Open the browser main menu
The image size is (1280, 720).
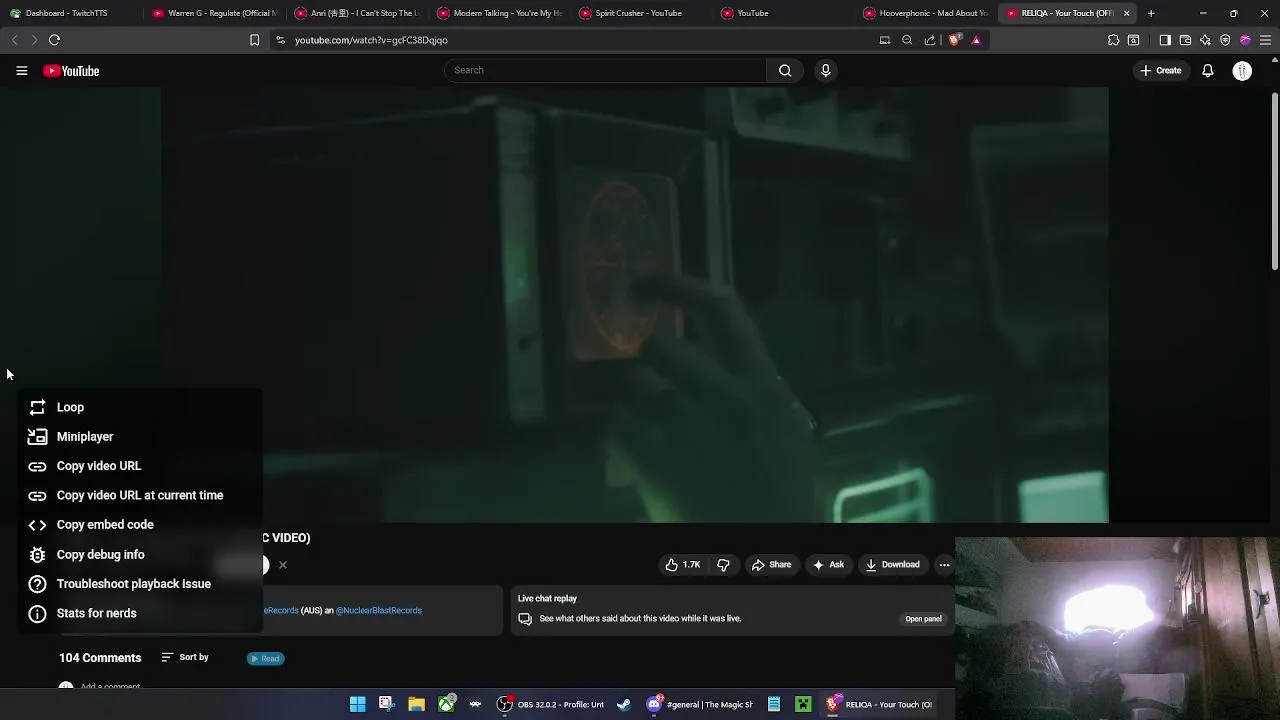click(1265, 40)
